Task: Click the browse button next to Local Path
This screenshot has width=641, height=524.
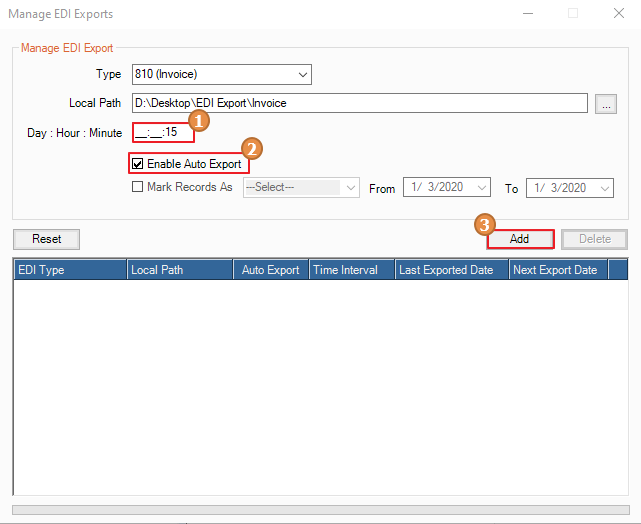Action: point(604,104)
